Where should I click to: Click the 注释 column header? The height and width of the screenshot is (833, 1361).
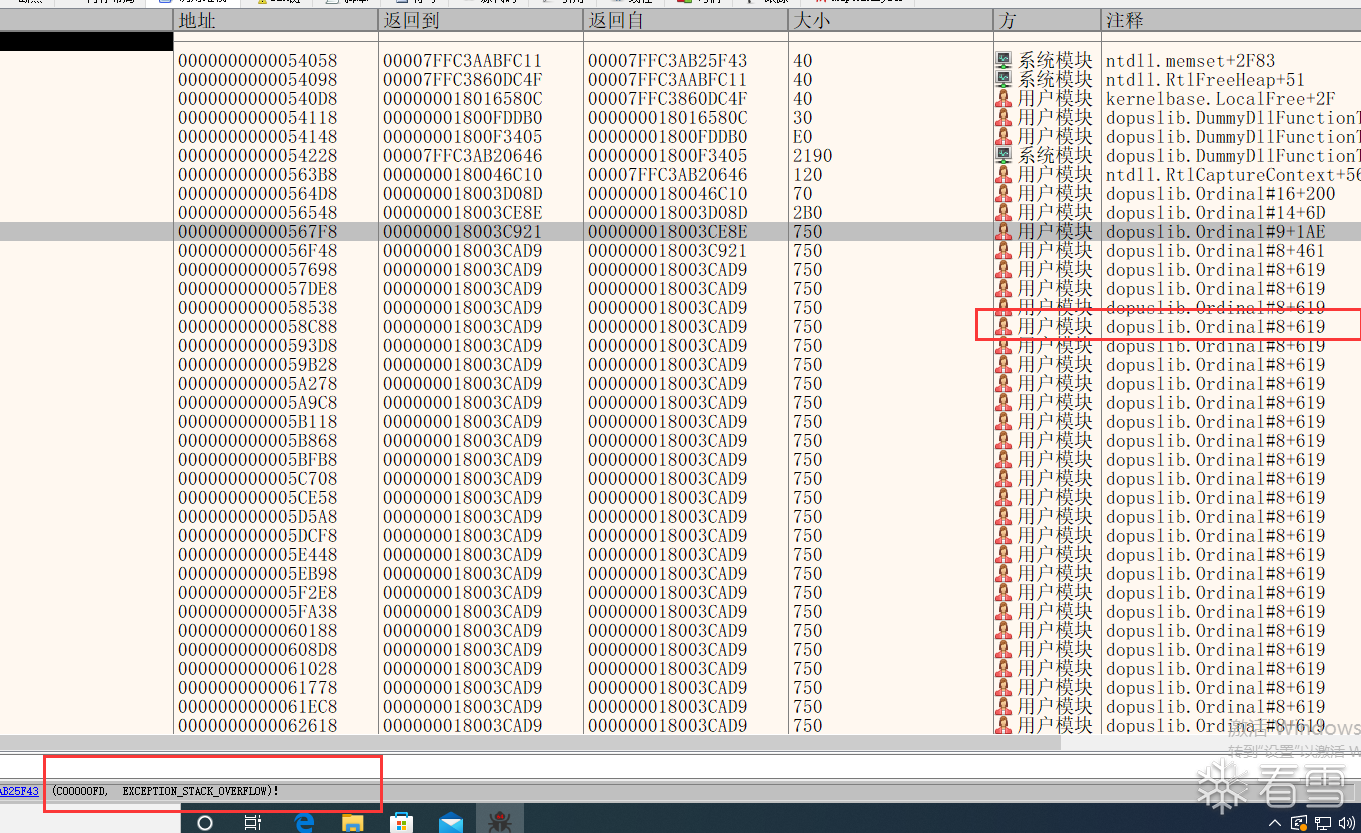click(1231, 20)
